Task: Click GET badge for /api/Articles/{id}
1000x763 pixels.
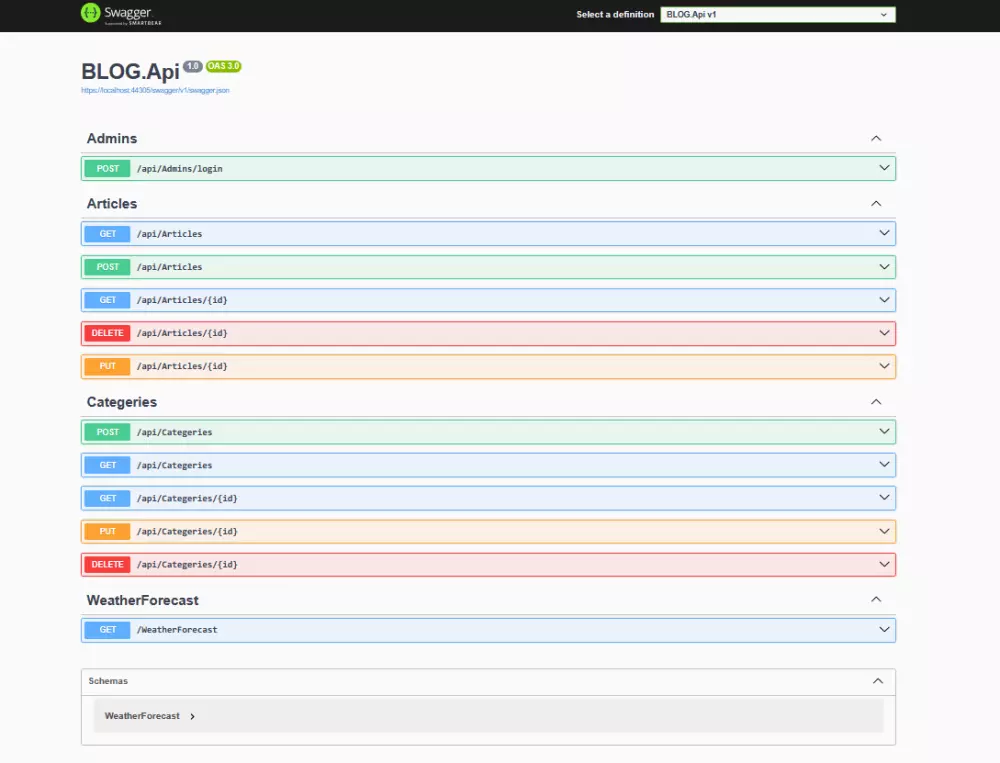Action: (x=108, y=300)
